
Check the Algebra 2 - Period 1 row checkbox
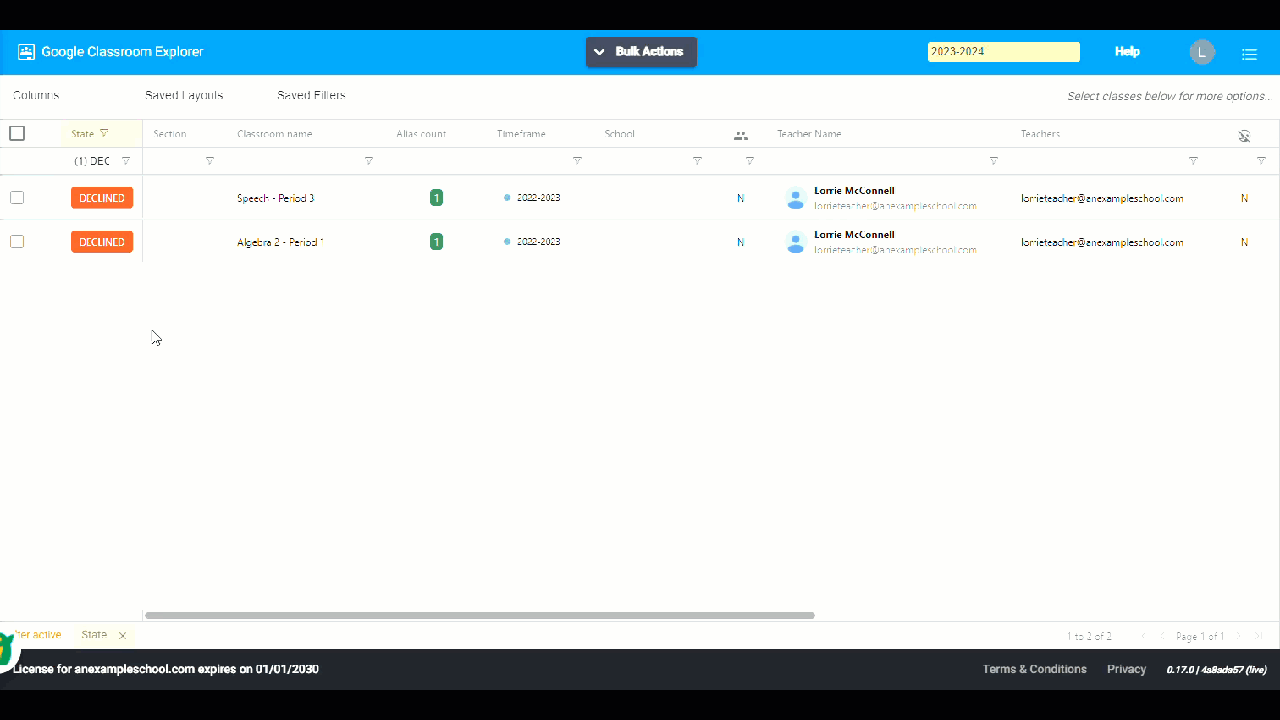(x=17, y=242)
